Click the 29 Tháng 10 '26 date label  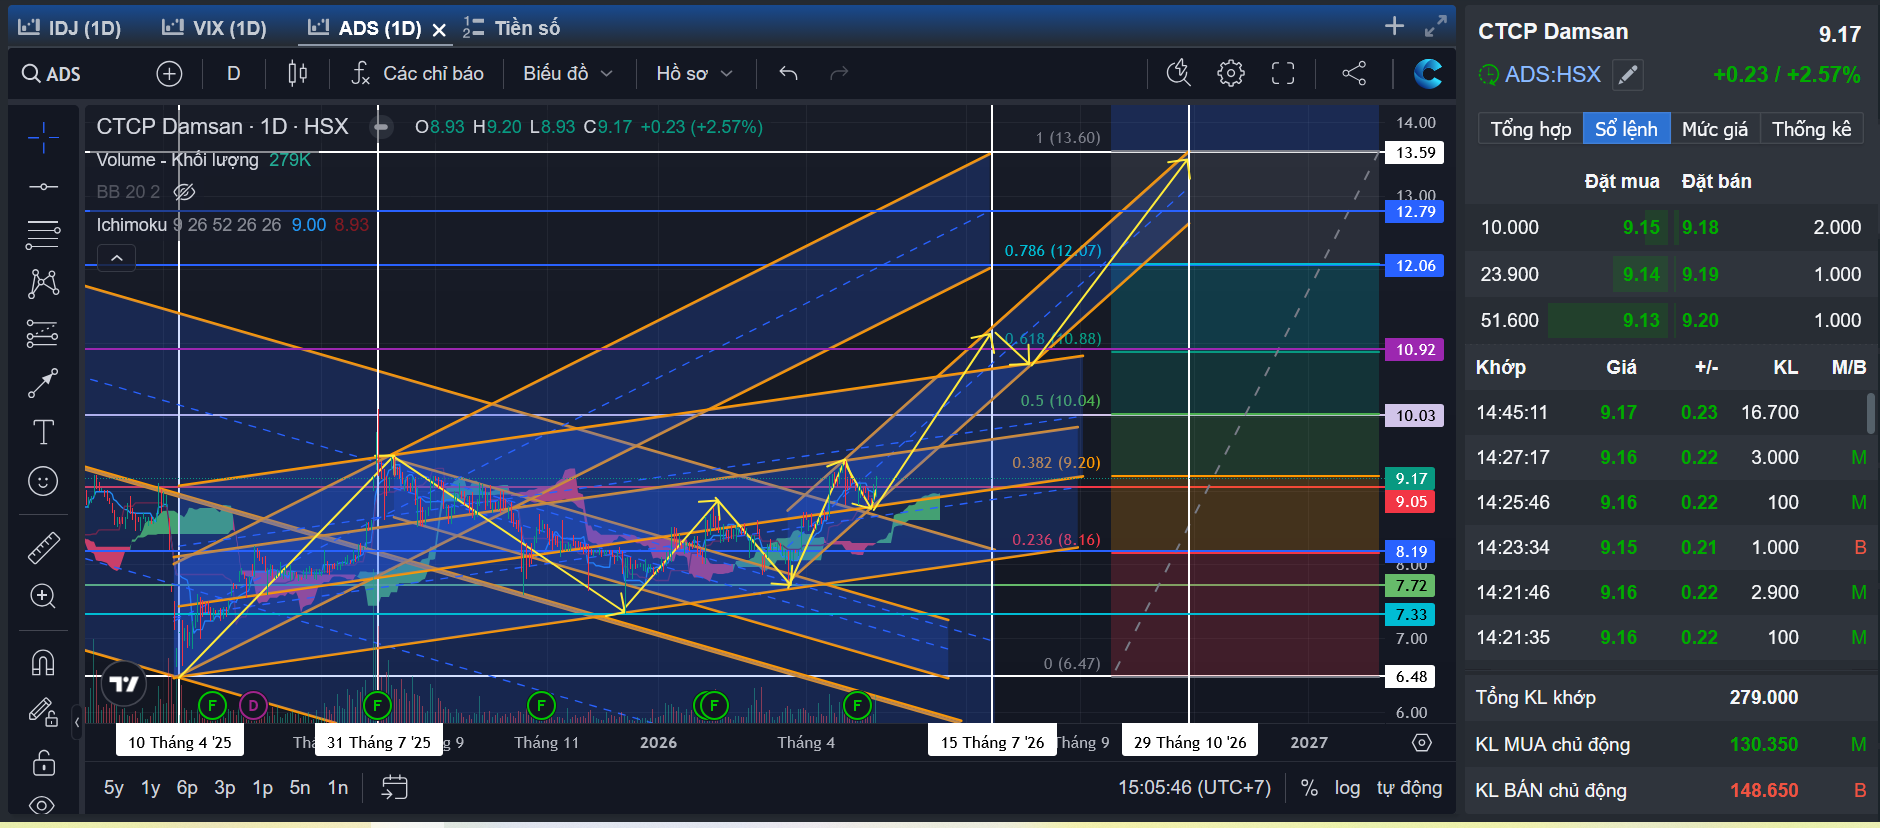tap(1190, 742)
